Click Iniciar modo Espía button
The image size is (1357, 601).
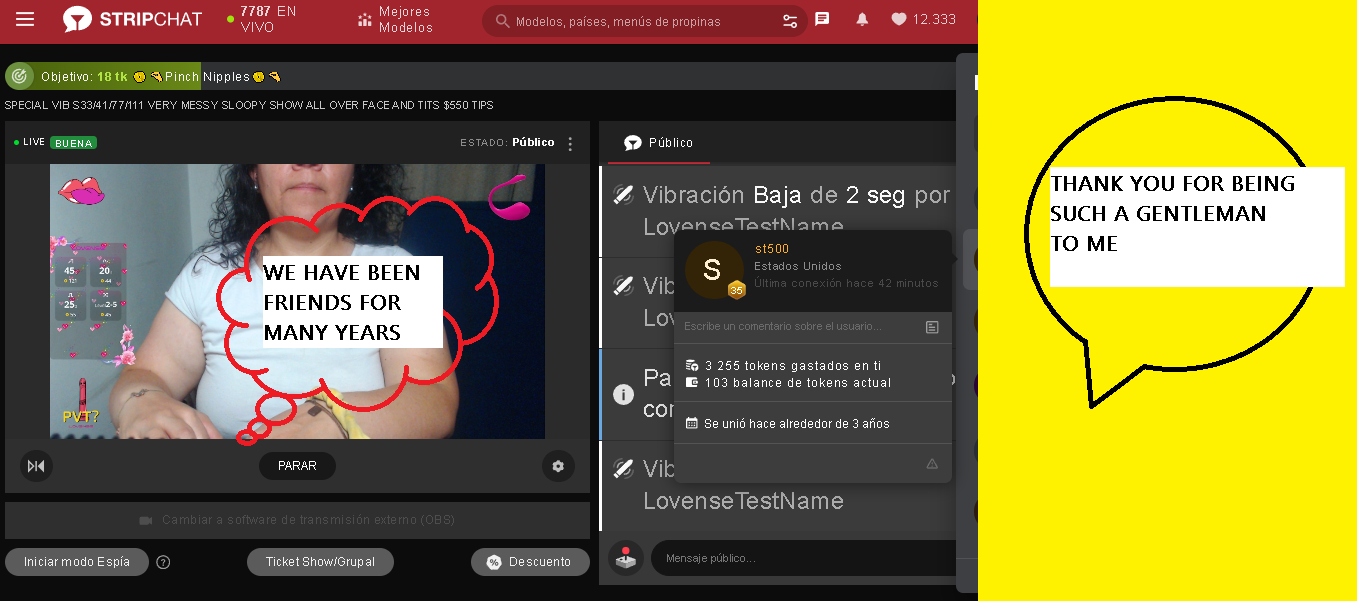tap(76, 562)
